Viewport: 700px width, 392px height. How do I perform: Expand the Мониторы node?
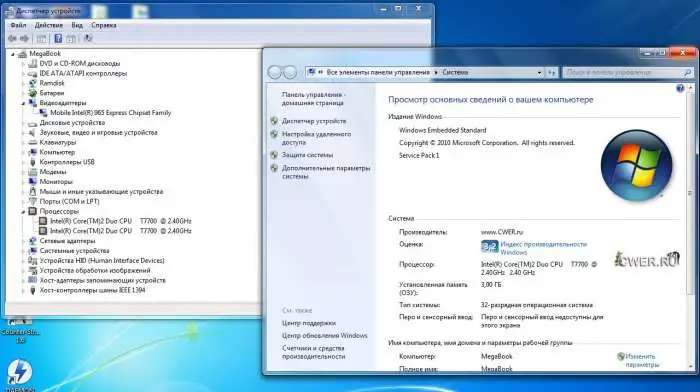[23, 182]
